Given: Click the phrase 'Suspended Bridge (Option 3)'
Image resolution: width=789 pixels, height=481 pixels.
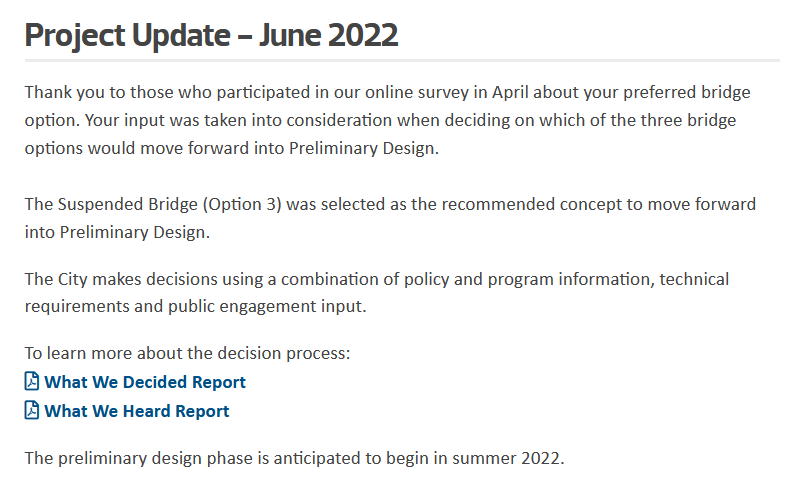Looking at the screenshot, I should [x=169, y=204].
